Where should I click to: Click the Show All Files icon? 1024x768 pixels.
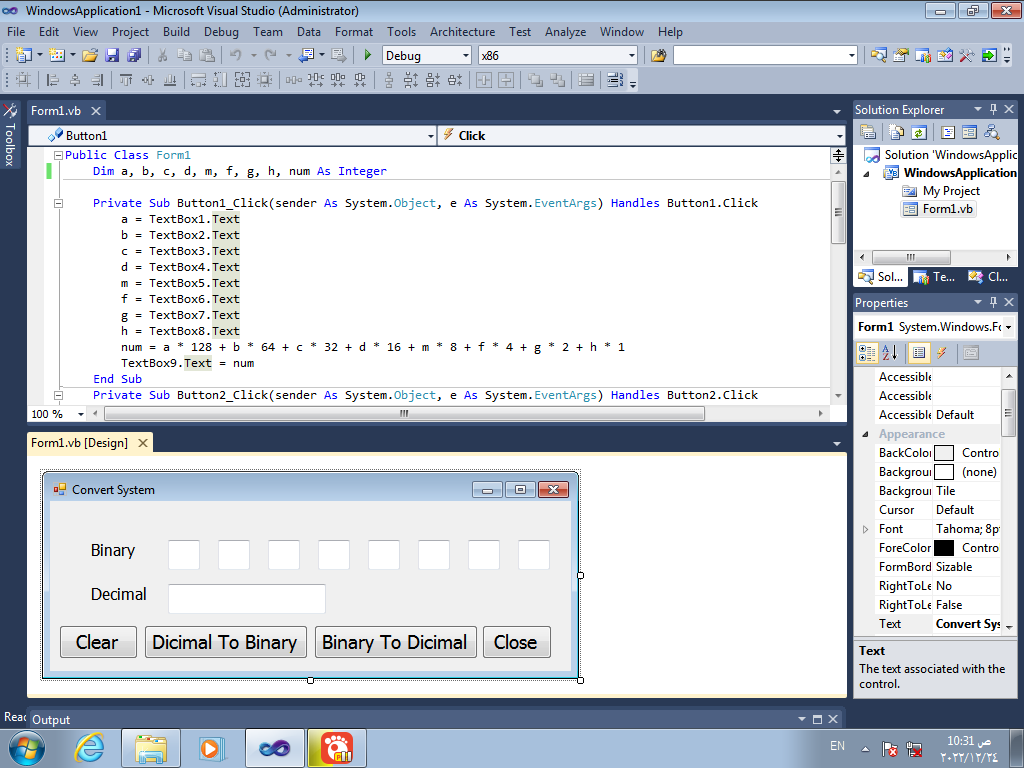click(x=896, y=132)
